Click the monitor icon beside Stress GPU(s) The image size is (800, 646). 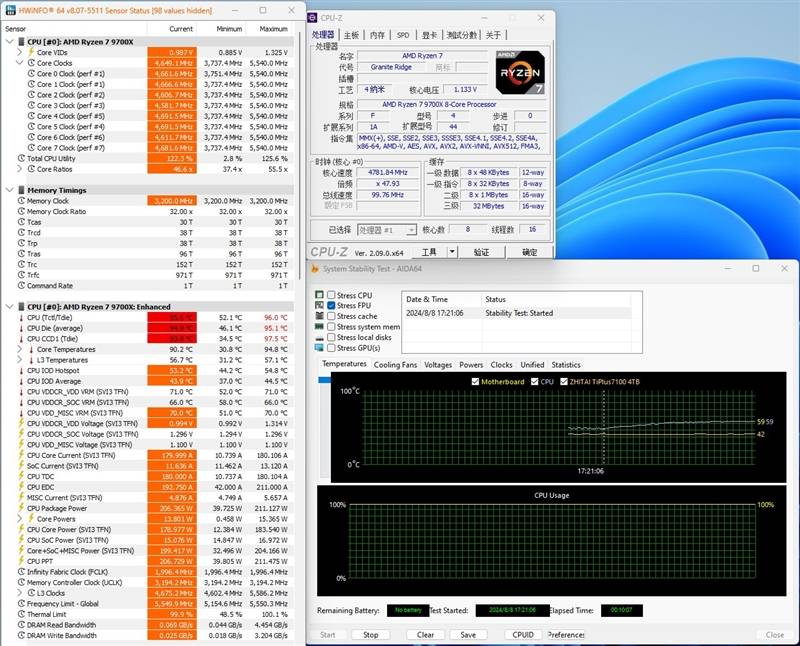tap(320, 348)
